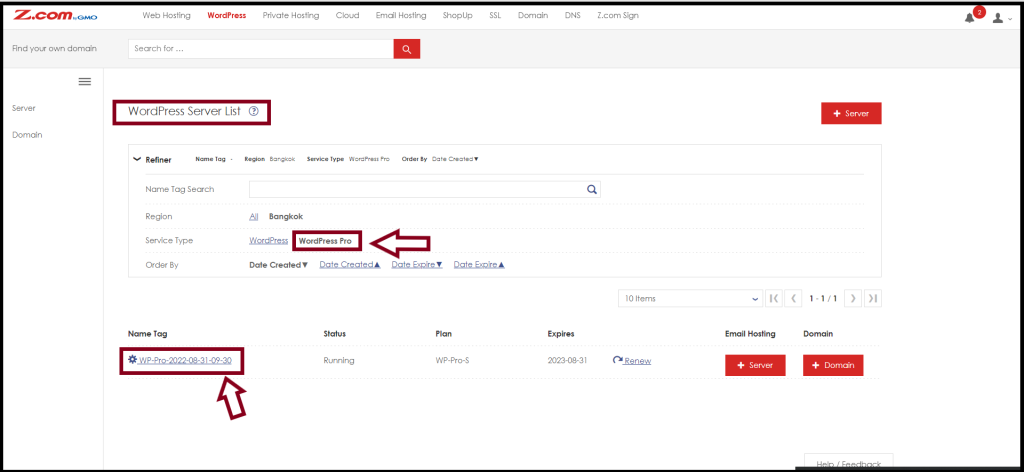Click the 2023-08-31 expiry date
Image resolution: width=1024 pixels, height=472 pixels.
(568, 360)
